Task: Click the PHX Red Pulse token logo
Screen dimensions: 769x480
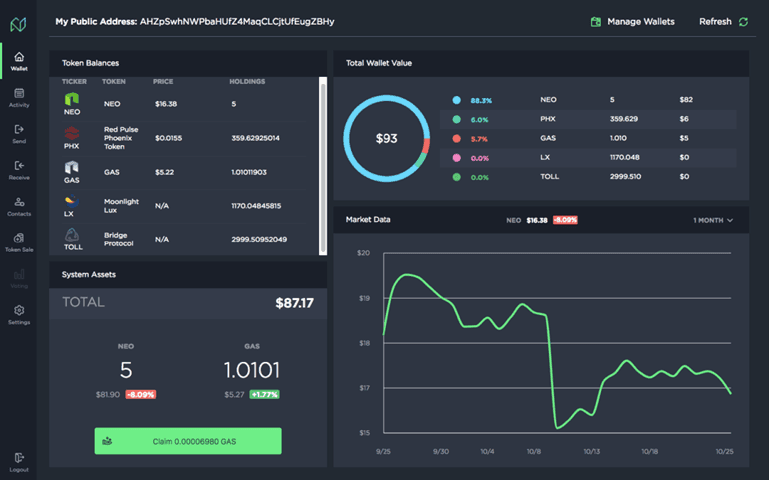Action: pos(72,133)
